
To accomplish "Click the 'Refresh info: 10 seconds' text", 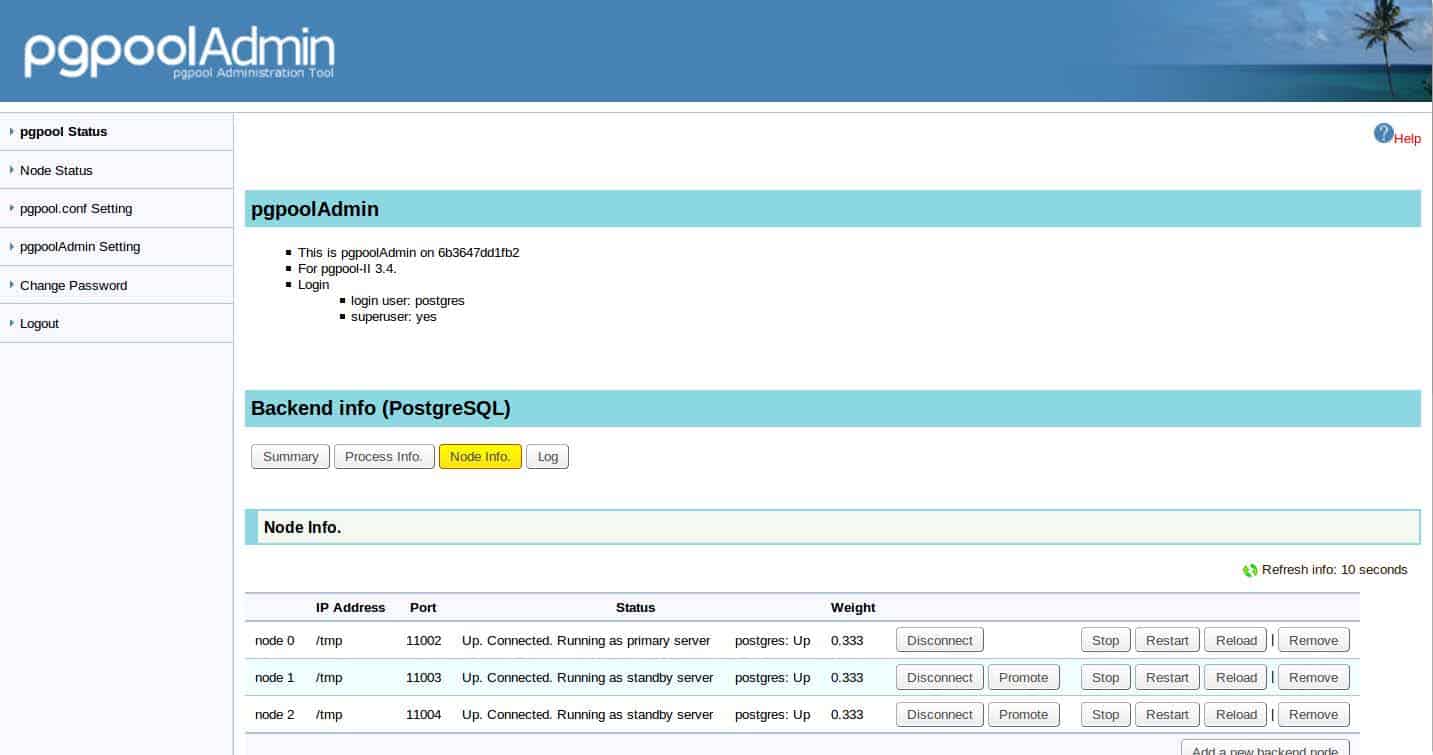I will coord(1334,570).
